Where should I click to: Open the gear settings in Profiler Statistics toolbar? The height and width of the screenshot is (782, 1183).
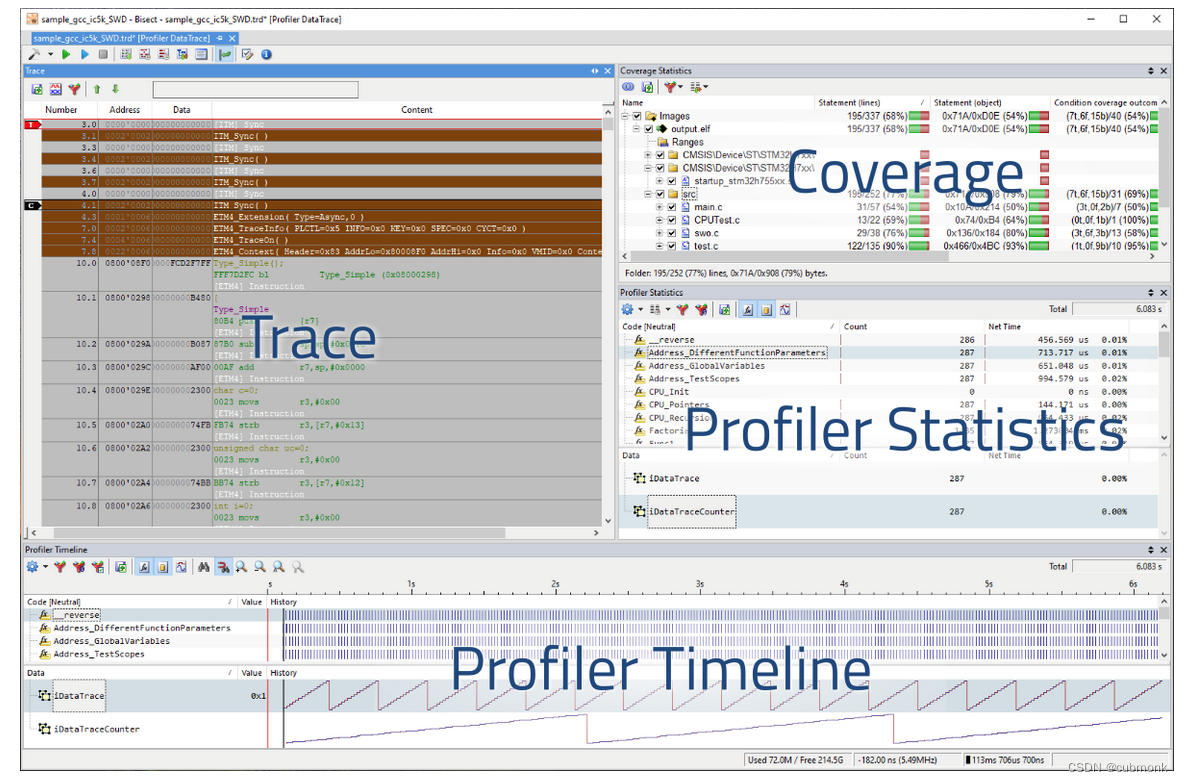click(628, 309)
